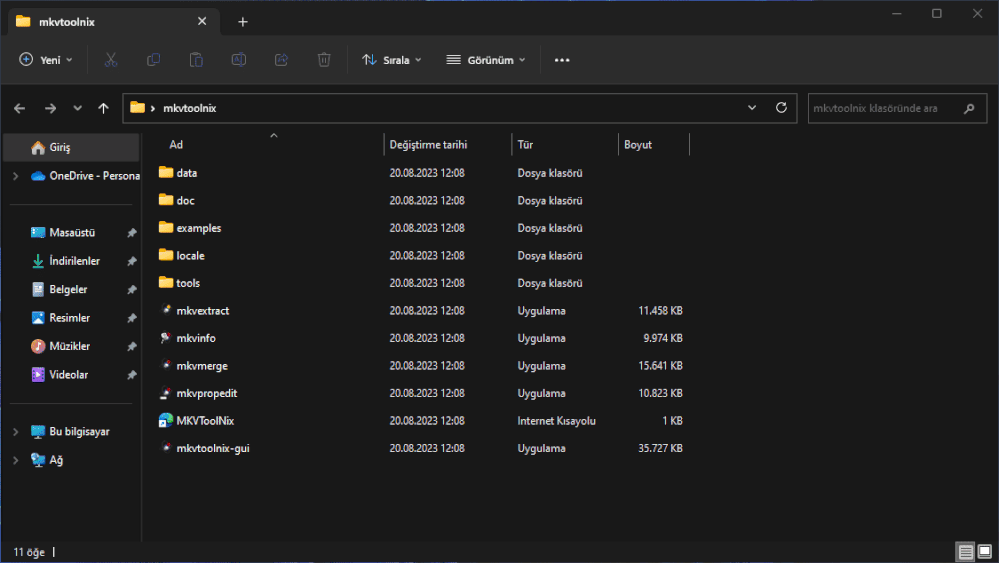Screen dimensions: 999x563
Task: Select the mkvtoolnix-gui application icon
Action: point(166,448)
